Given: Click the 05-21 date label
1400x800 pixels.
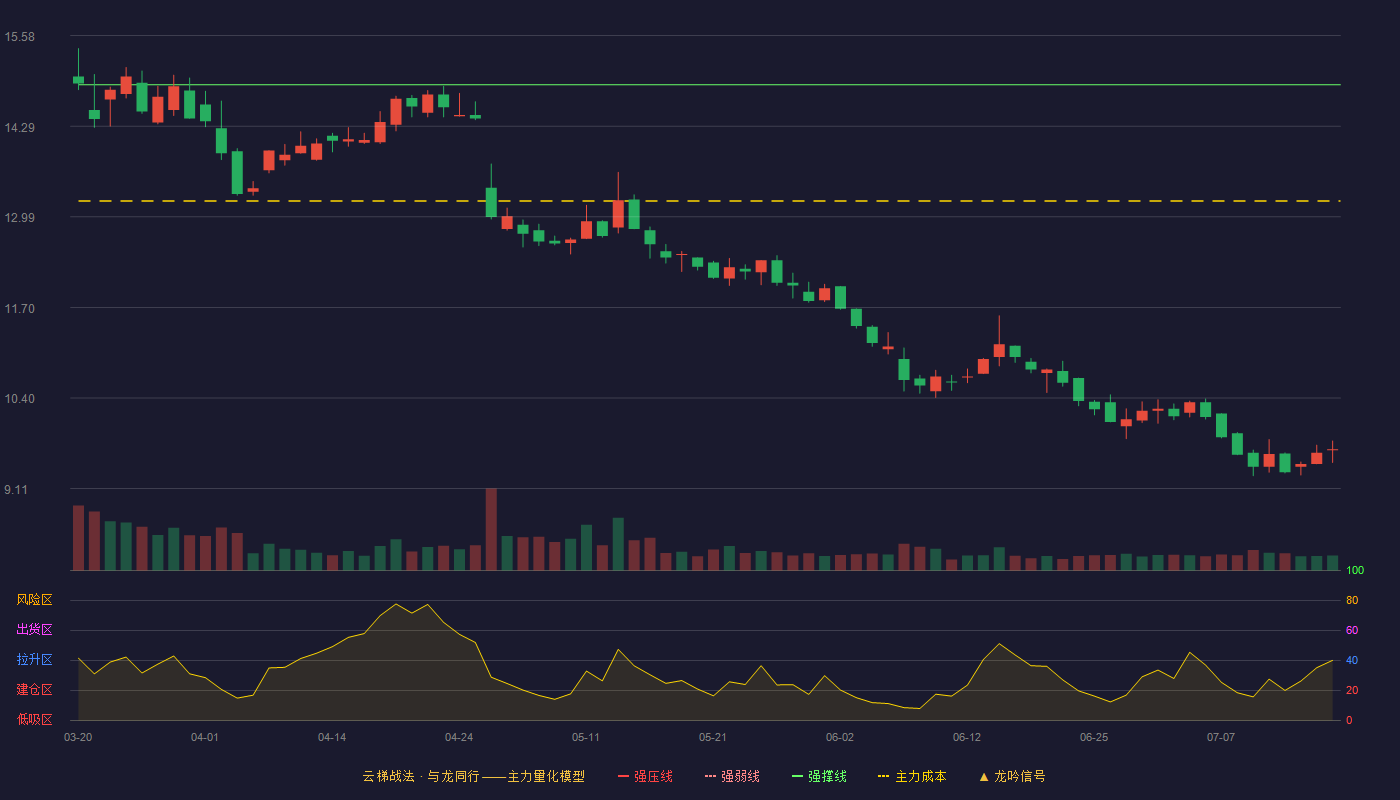Looking at the screenshot, I should tap(713, 737).
